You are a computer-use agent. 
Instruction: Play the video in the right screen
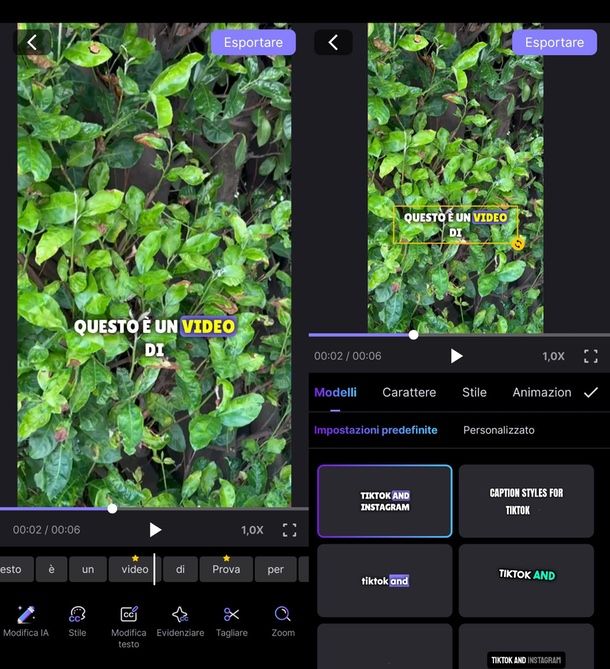click(456, 356)
